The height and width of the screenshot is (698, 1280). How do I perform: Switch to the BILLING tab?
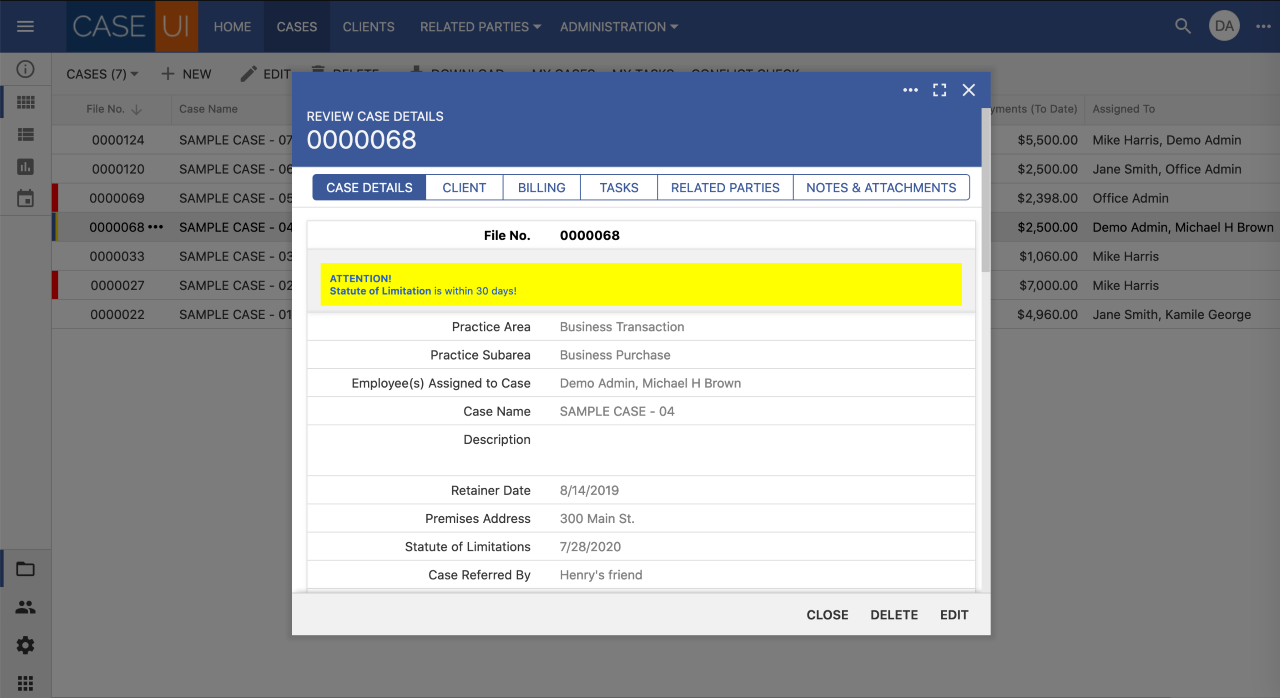coord(541,187)
